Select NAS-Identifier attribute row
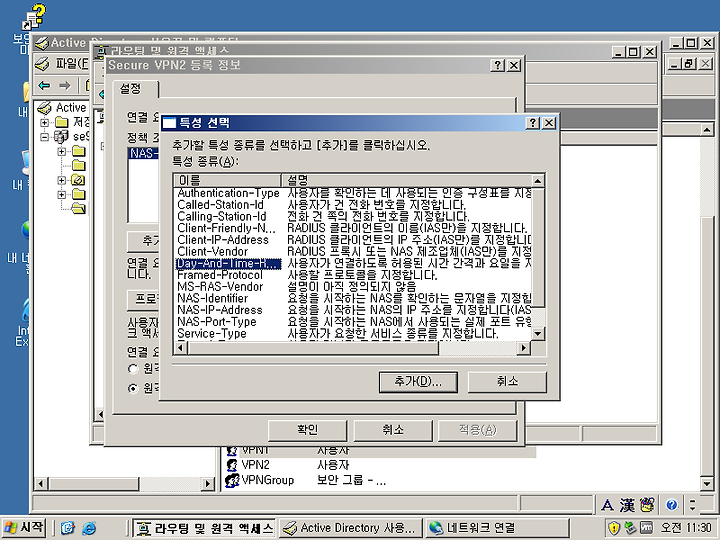Screen dimensions: 720x540 (x=354, y=298)
